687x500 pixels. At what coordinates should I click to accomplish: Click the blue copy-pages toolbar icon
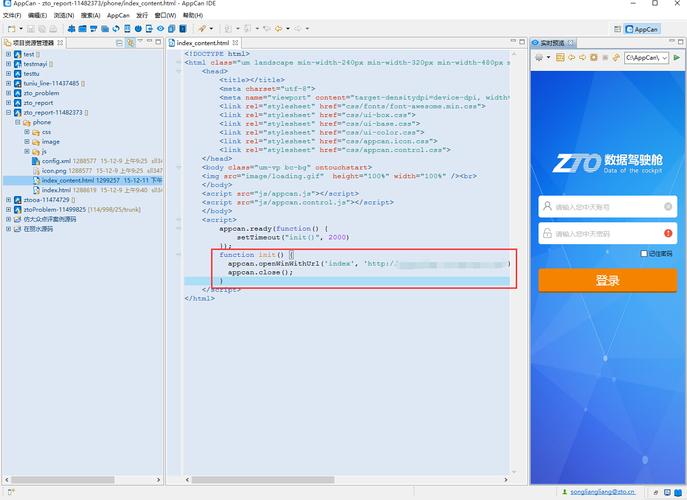coord(171,29)
